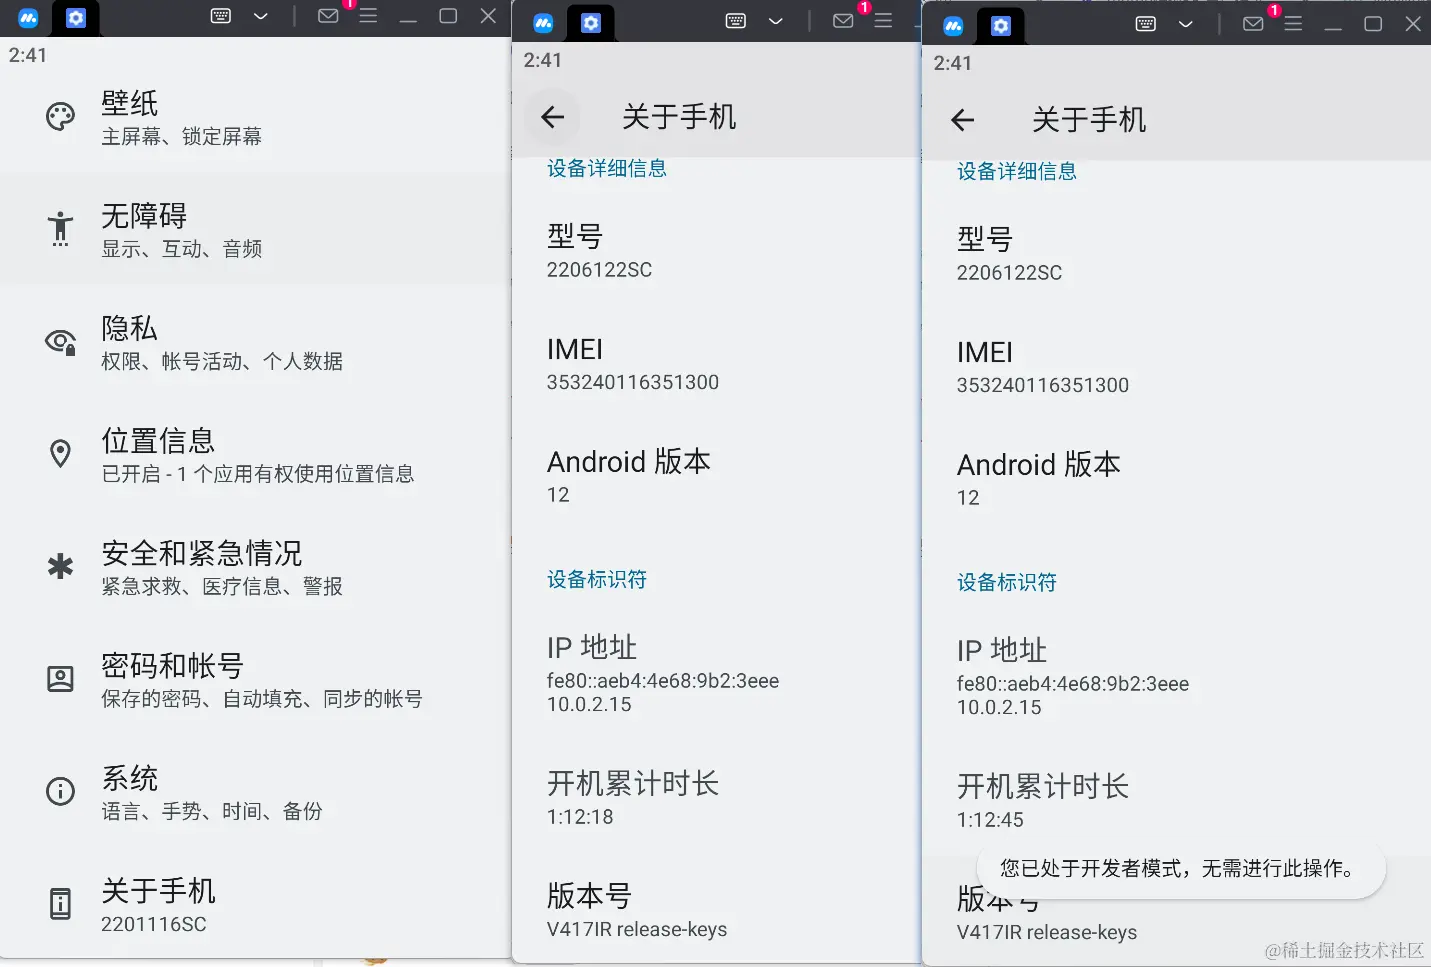This screenshot has width=1431, height=967.
Task: Open Wallpaper settings palette icon in left window
Action: click(x=60, y=117)
